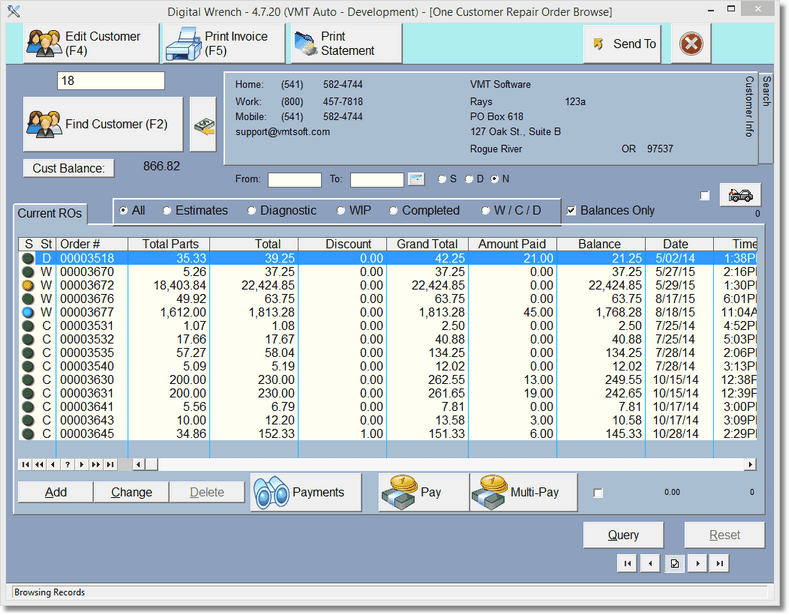The width and height of the screenshot is (789, 615).
Task: Select the Estimates radio button
Action: pos(167,211)
